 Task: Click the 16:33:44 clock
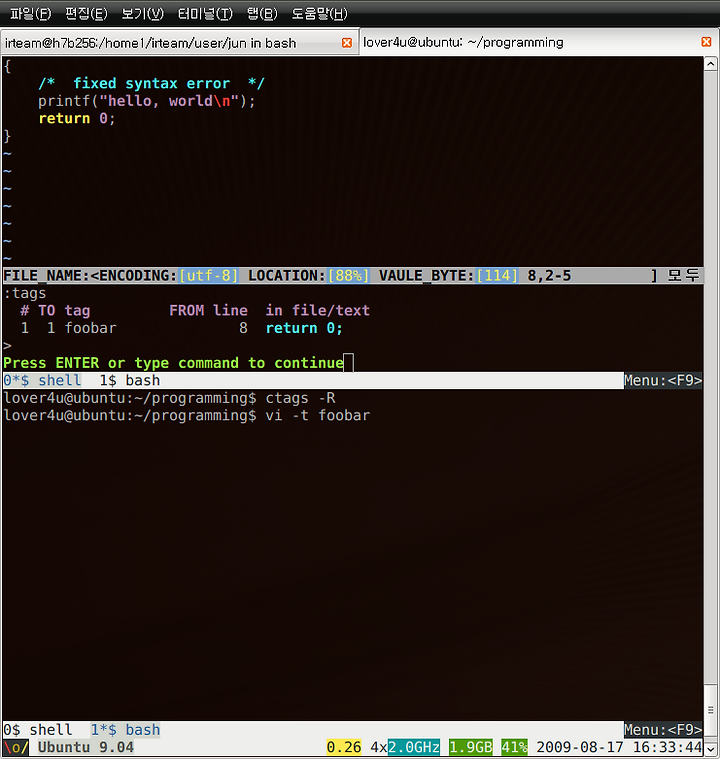[667, 747]
